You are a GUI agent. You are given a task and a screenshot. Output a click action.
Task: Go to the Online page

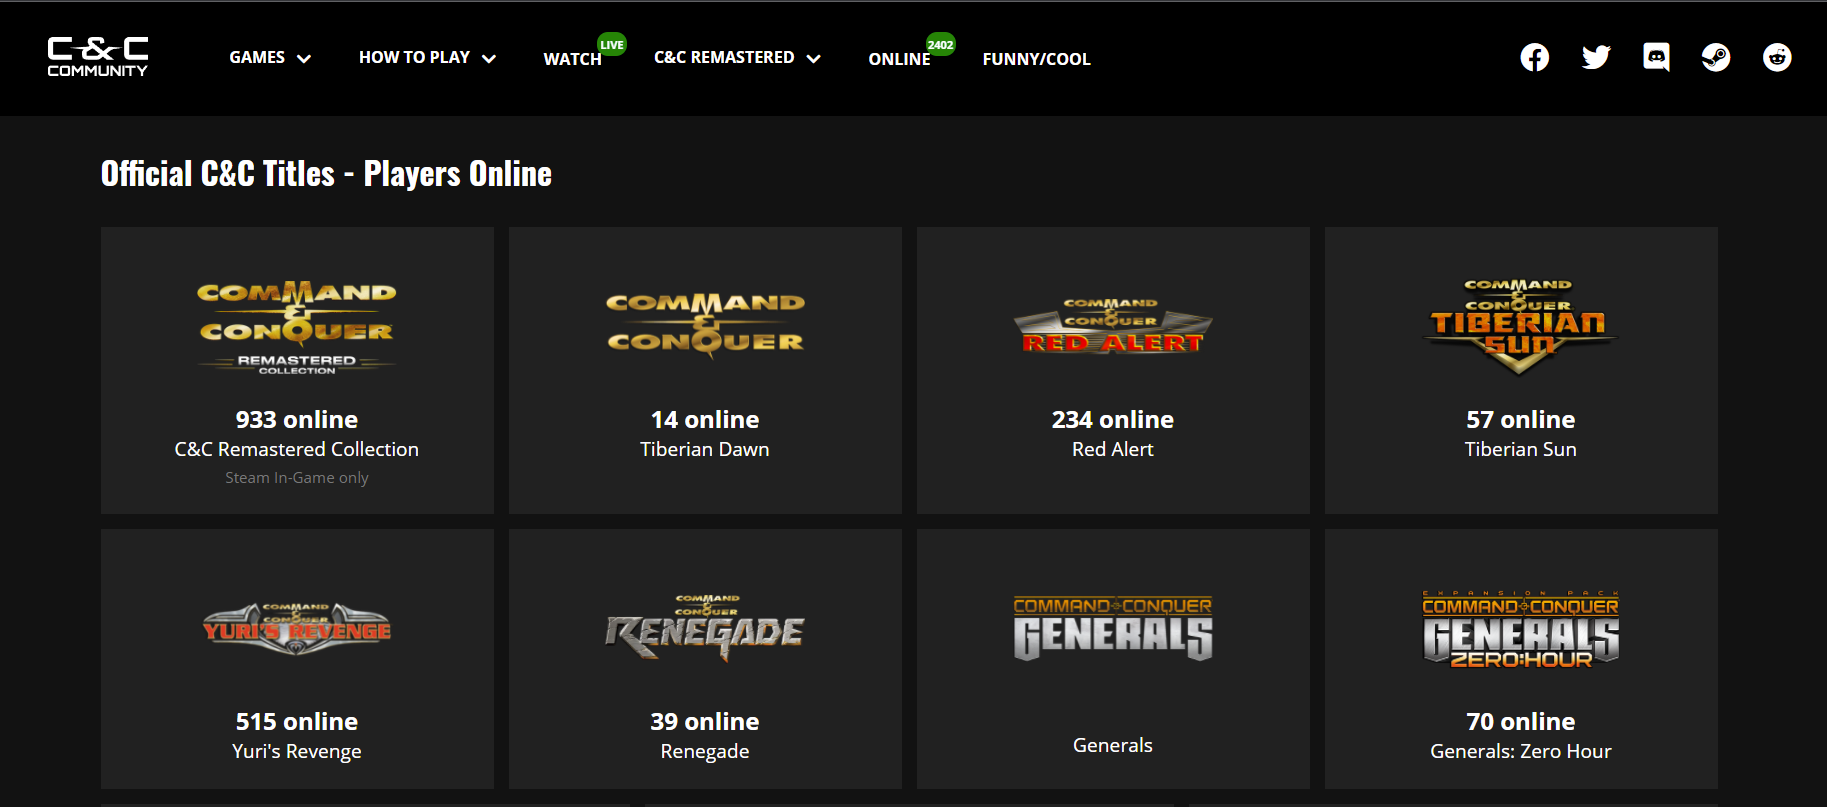click(x=899, y=59)
